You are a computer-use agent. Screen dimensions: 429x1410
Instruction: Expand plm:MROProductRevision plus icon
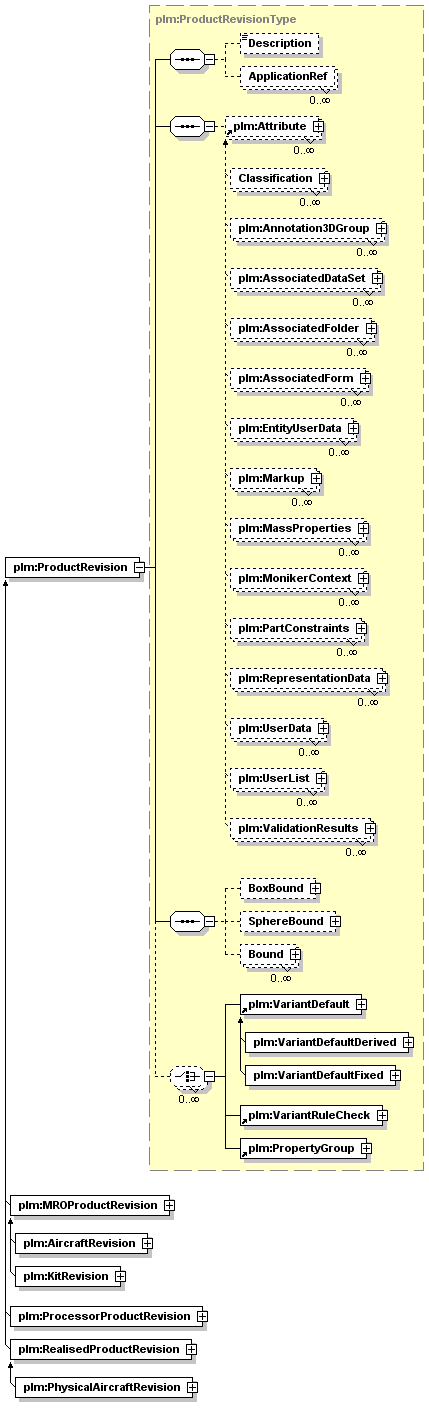[x=170, y=1205]
